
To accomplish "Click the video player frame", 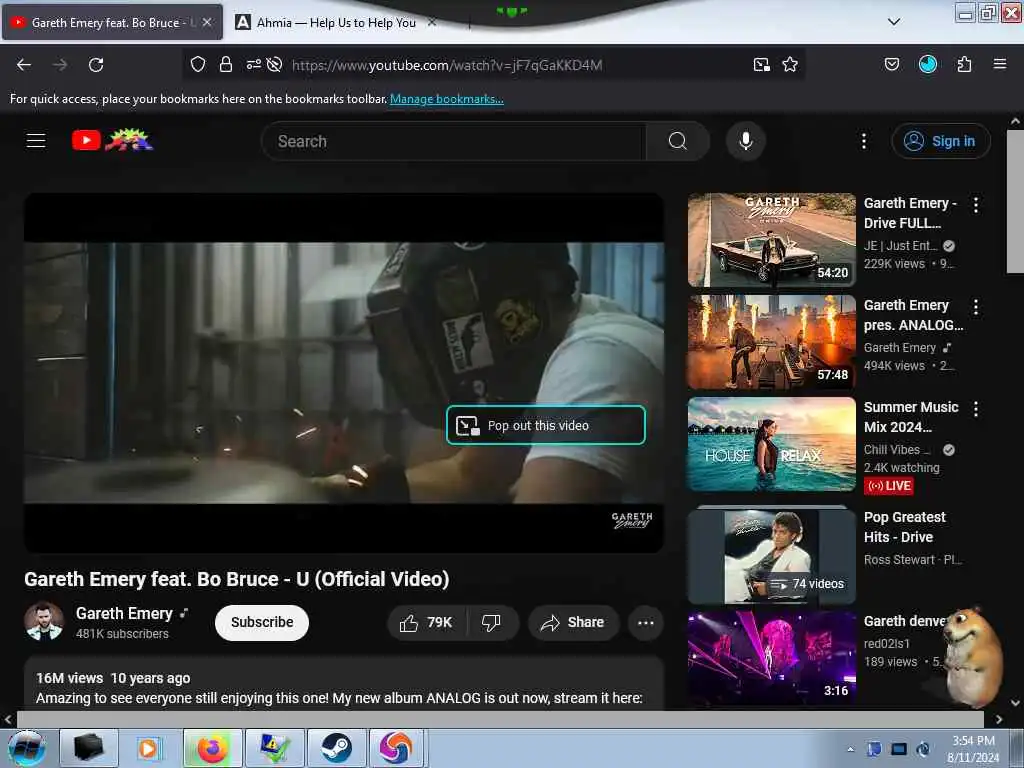I will (x=344, y=373).
